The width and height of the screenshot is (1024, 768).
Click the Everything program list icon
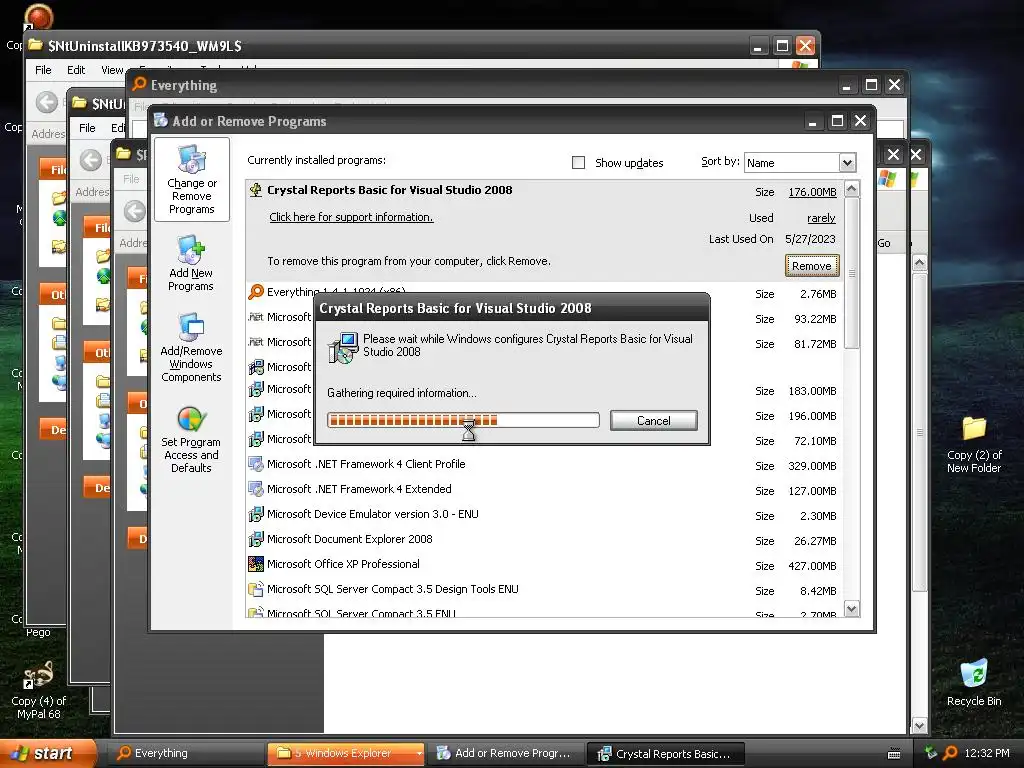(x=256, y=292)
